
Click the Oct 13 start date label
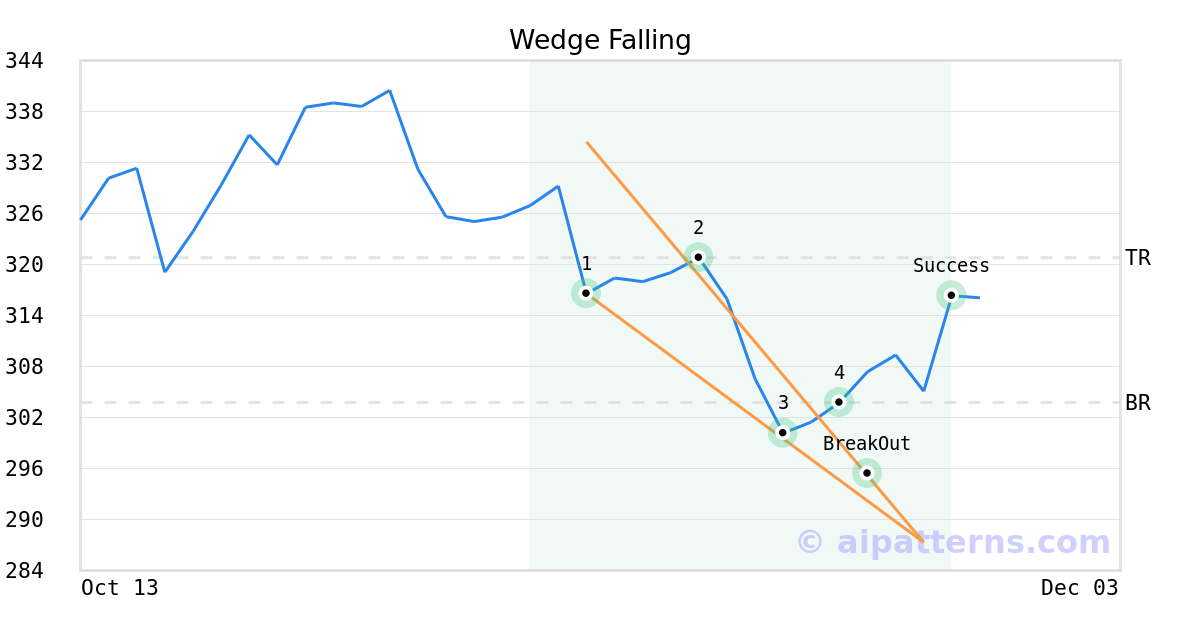(119, 588)
